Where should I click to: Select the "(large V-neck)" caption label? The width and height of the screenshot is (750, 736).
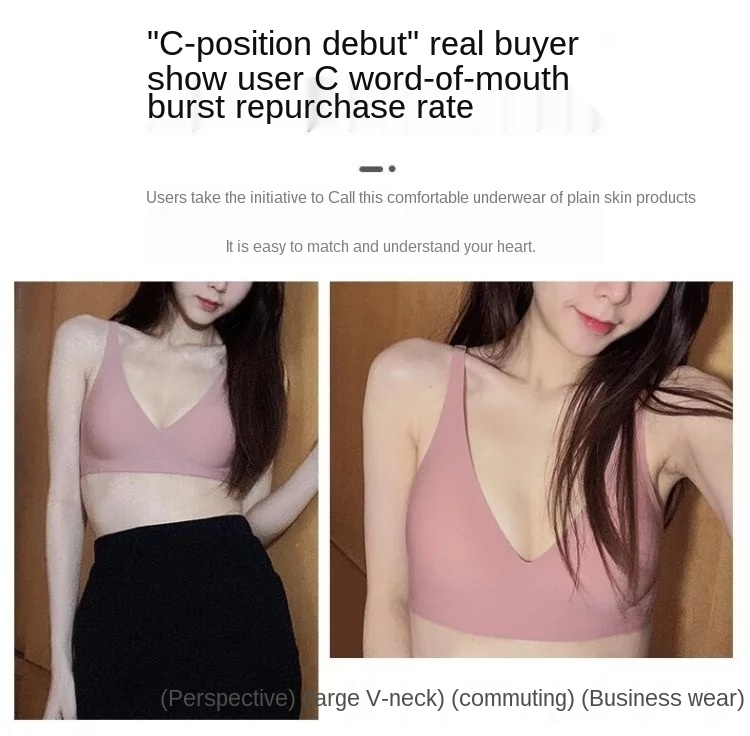pyautogui.click(x=374, y=698)
